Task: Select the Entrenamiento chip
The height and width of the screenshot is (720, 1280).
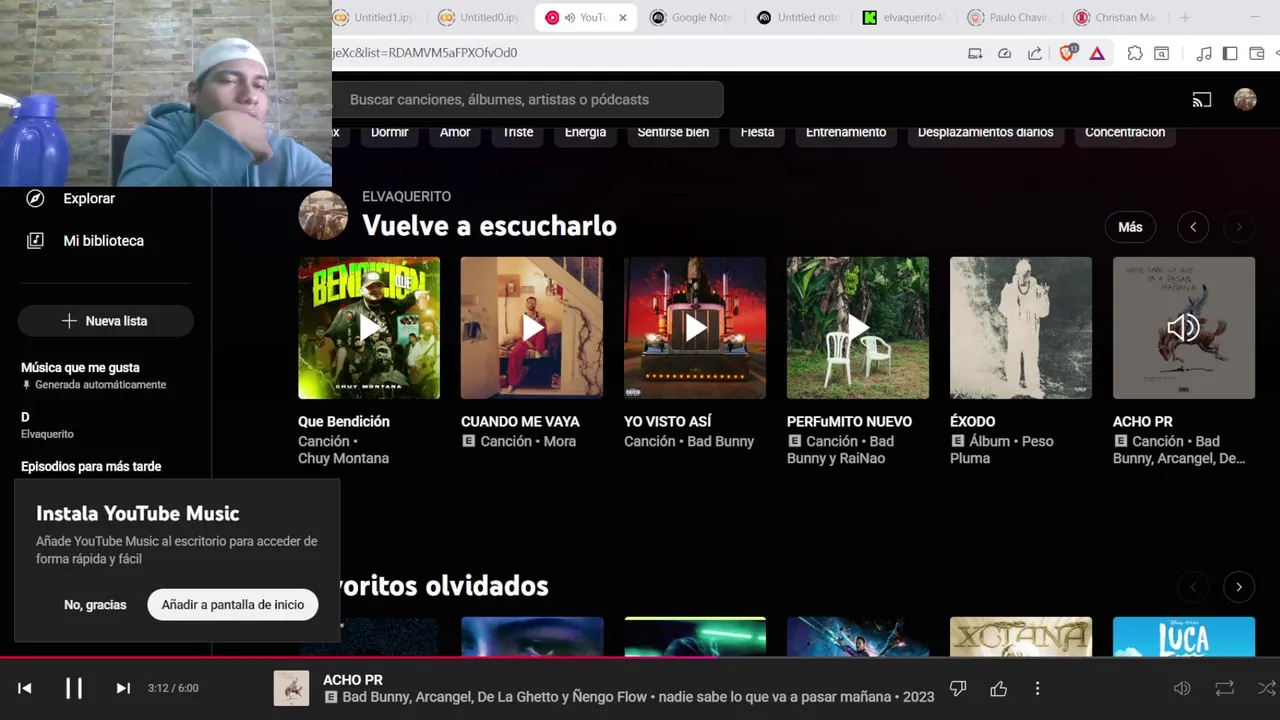Action: click(846, 132)
